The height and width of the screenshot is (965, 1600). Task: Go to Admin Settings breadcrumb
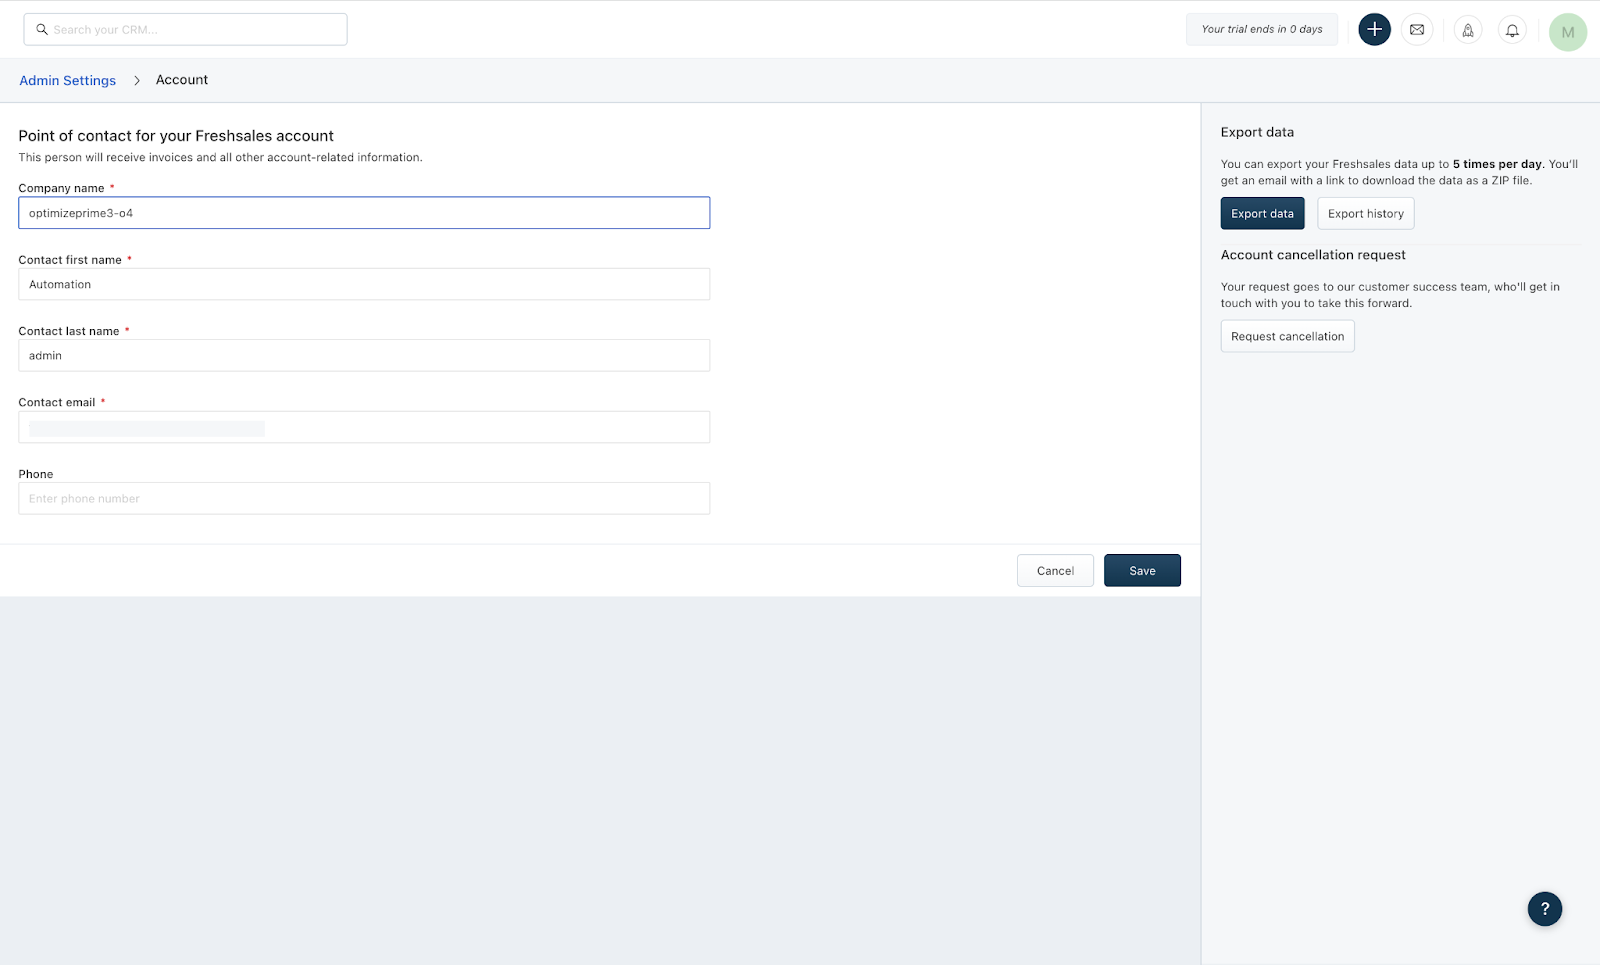pos(68,81)
